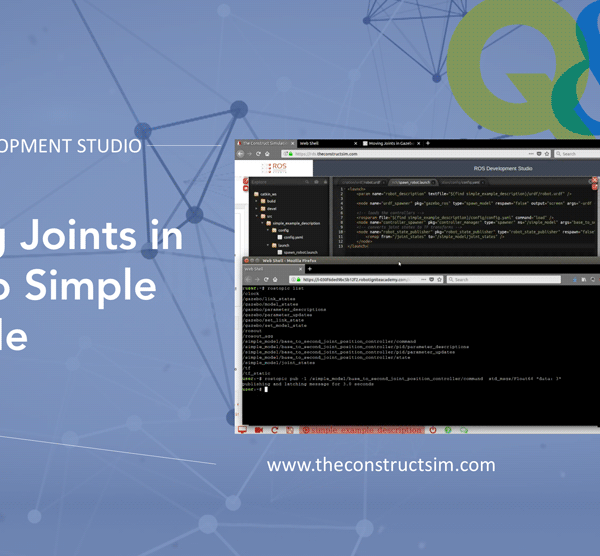
Task: Click the home icon in the back Firefox window
Action: click(x=267, y=154)
